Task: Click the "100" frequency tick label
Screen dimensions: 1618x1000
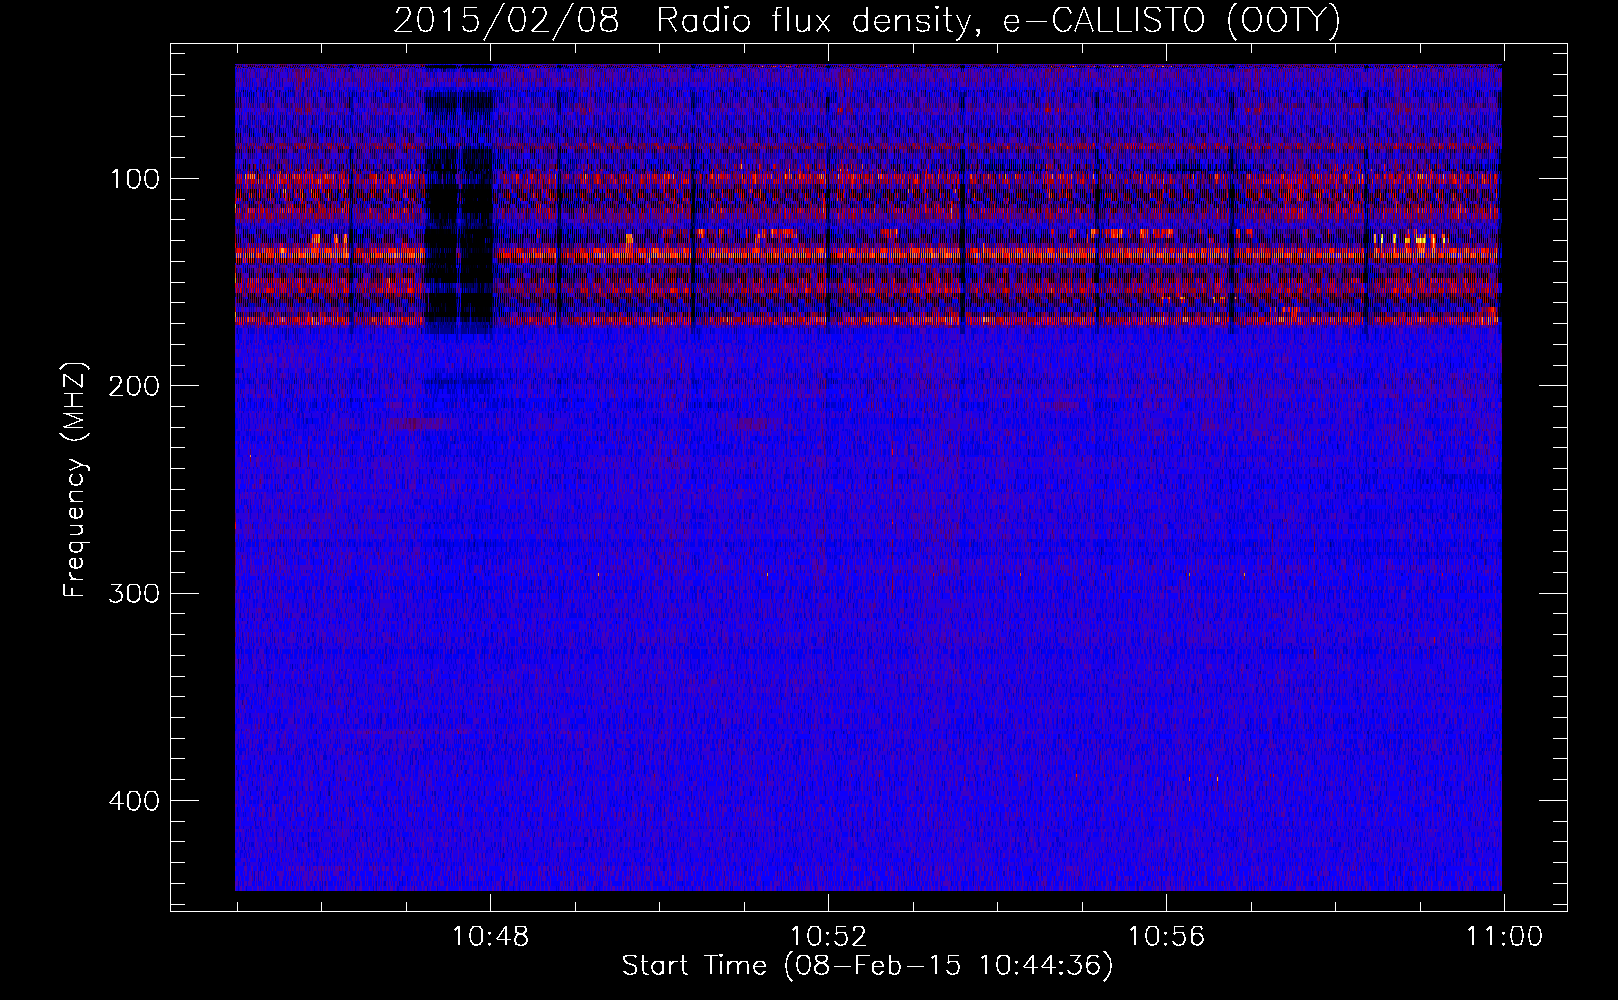Action: (135, 179)
